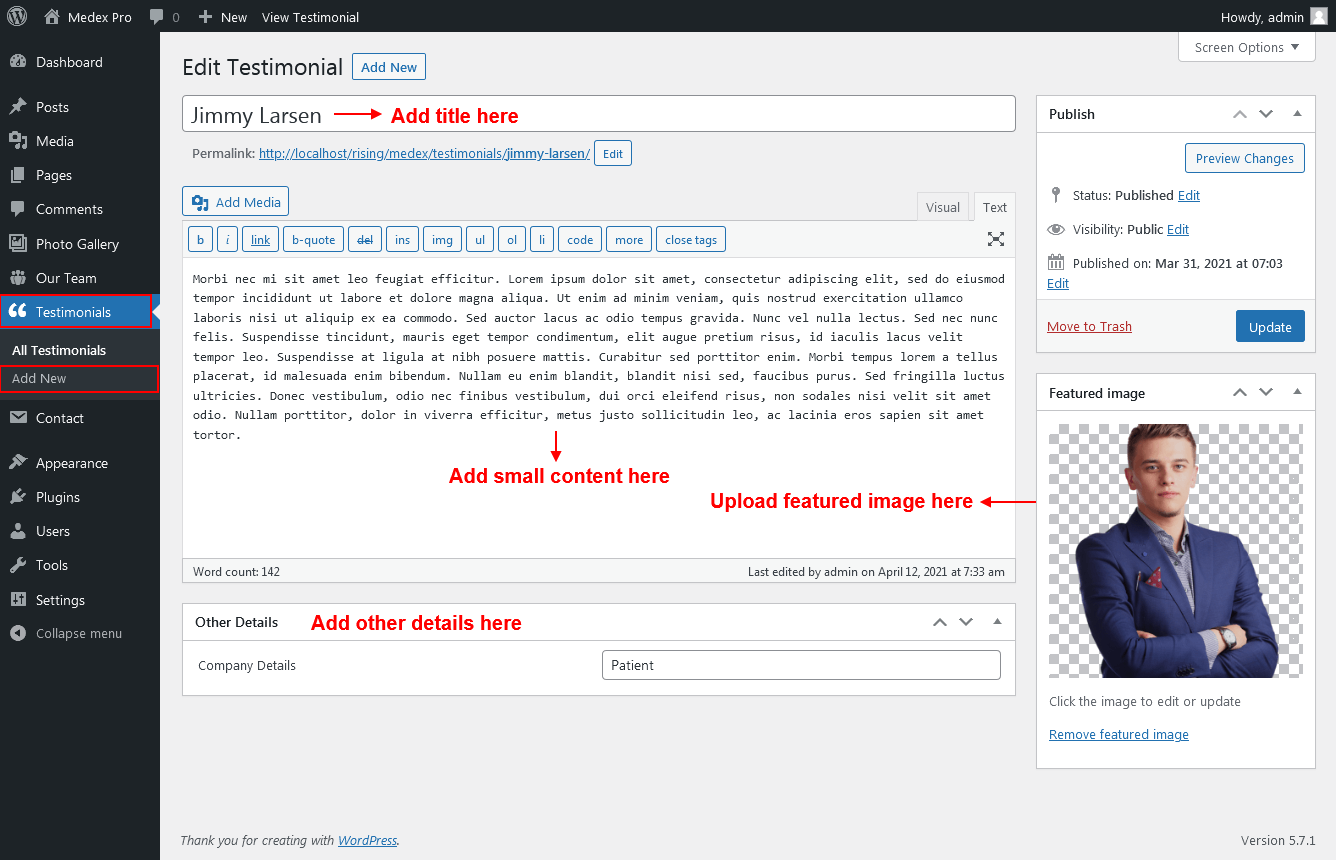Click Remove featured image link
The height and width of the screenshot is (860, 1336).
[1118, 734]
